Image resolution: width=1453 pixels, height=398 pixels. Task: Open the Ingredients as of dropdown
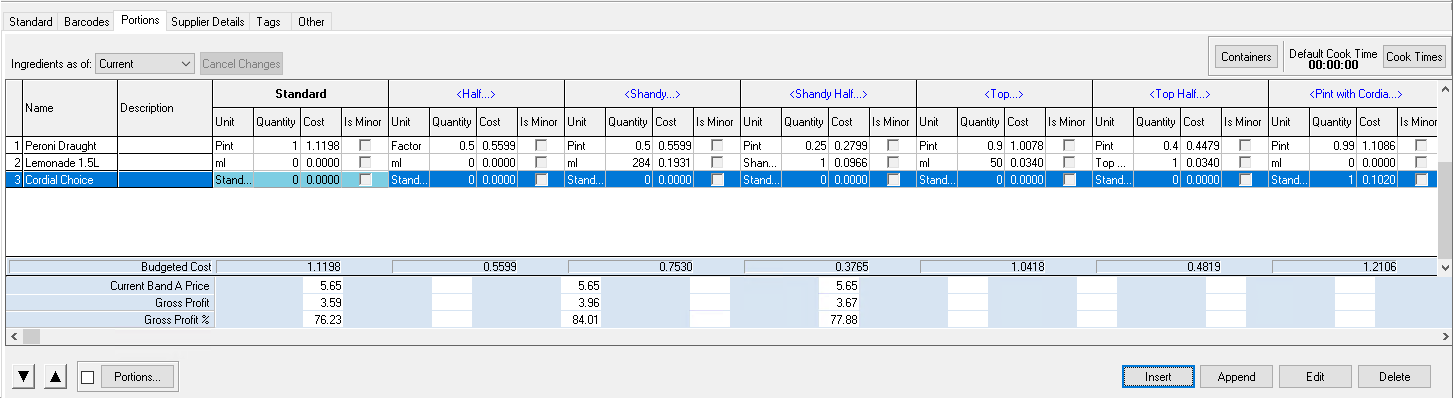[x=145, y=63]
